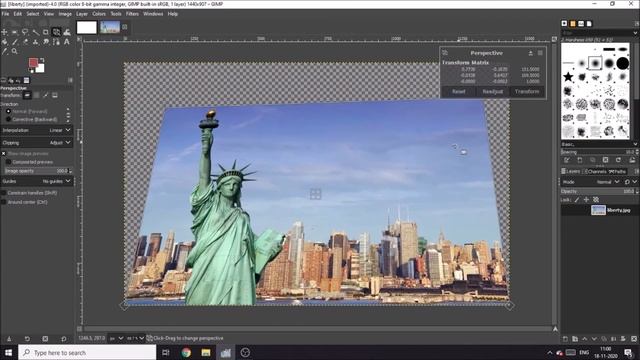Image resolution: width=640 pixels, height=360 pixels.
Task: Select the Crop tool in toolbox
Action: click(46, 32)
